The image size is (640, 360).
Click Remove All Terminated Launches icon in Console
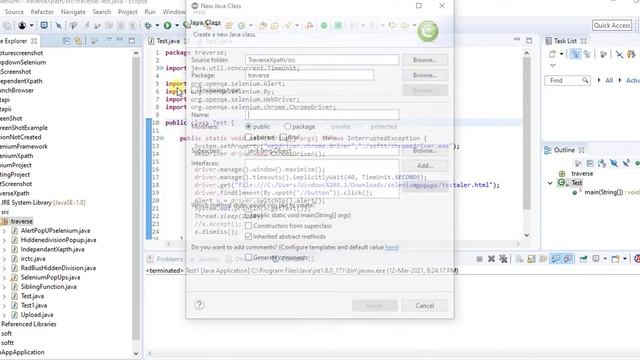503,259
